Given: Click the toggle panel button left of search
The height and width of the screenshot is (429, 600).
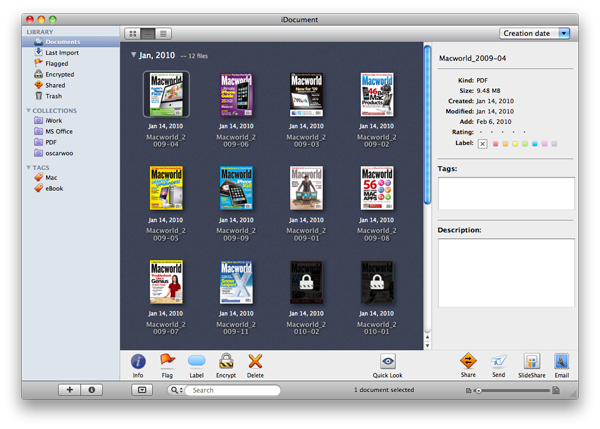Looking at the screenshot, I should 142,390.
